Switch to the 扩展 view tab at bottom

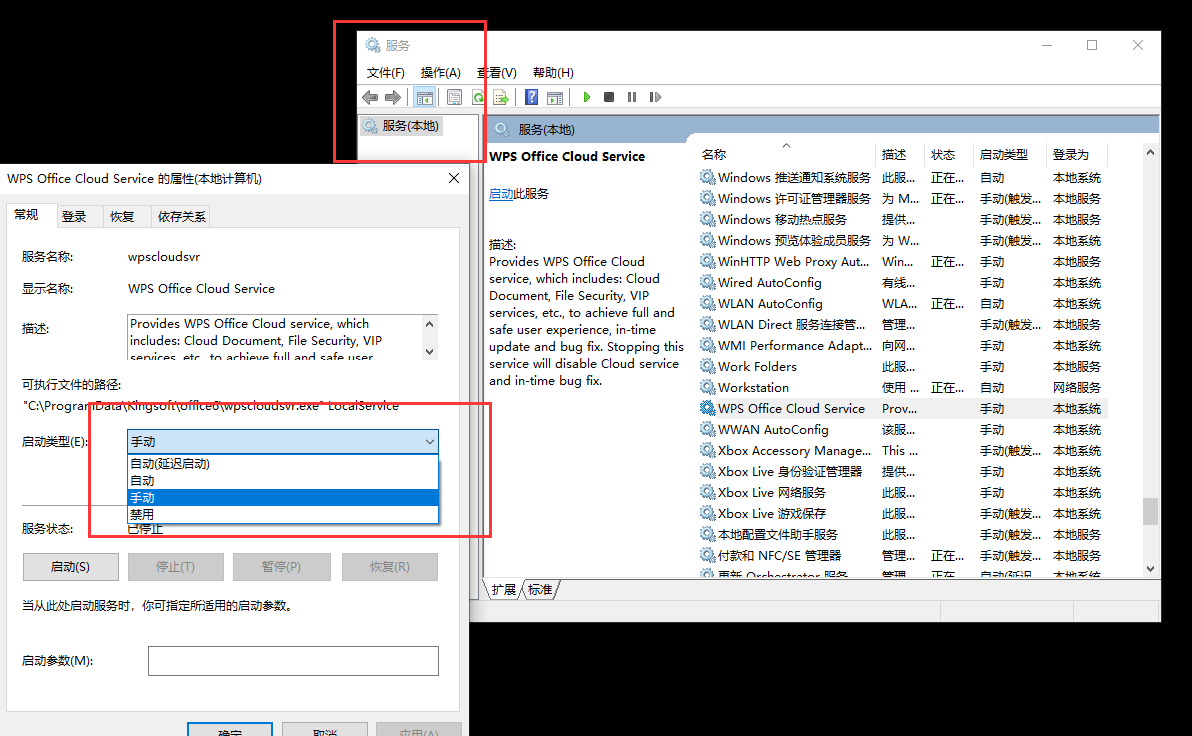click(x=503, y=589)
